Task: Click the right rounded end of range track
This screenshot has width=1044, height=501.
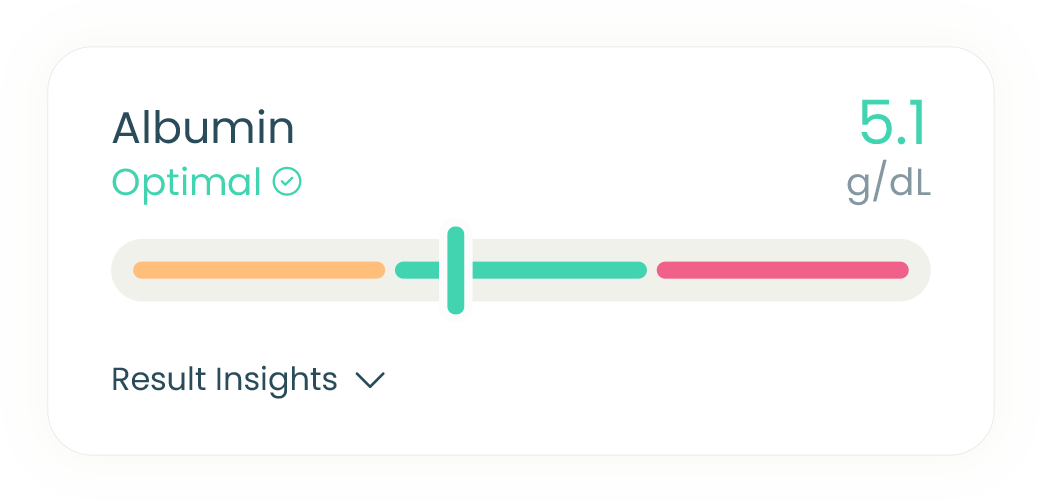Action: [x=920, y=270]
